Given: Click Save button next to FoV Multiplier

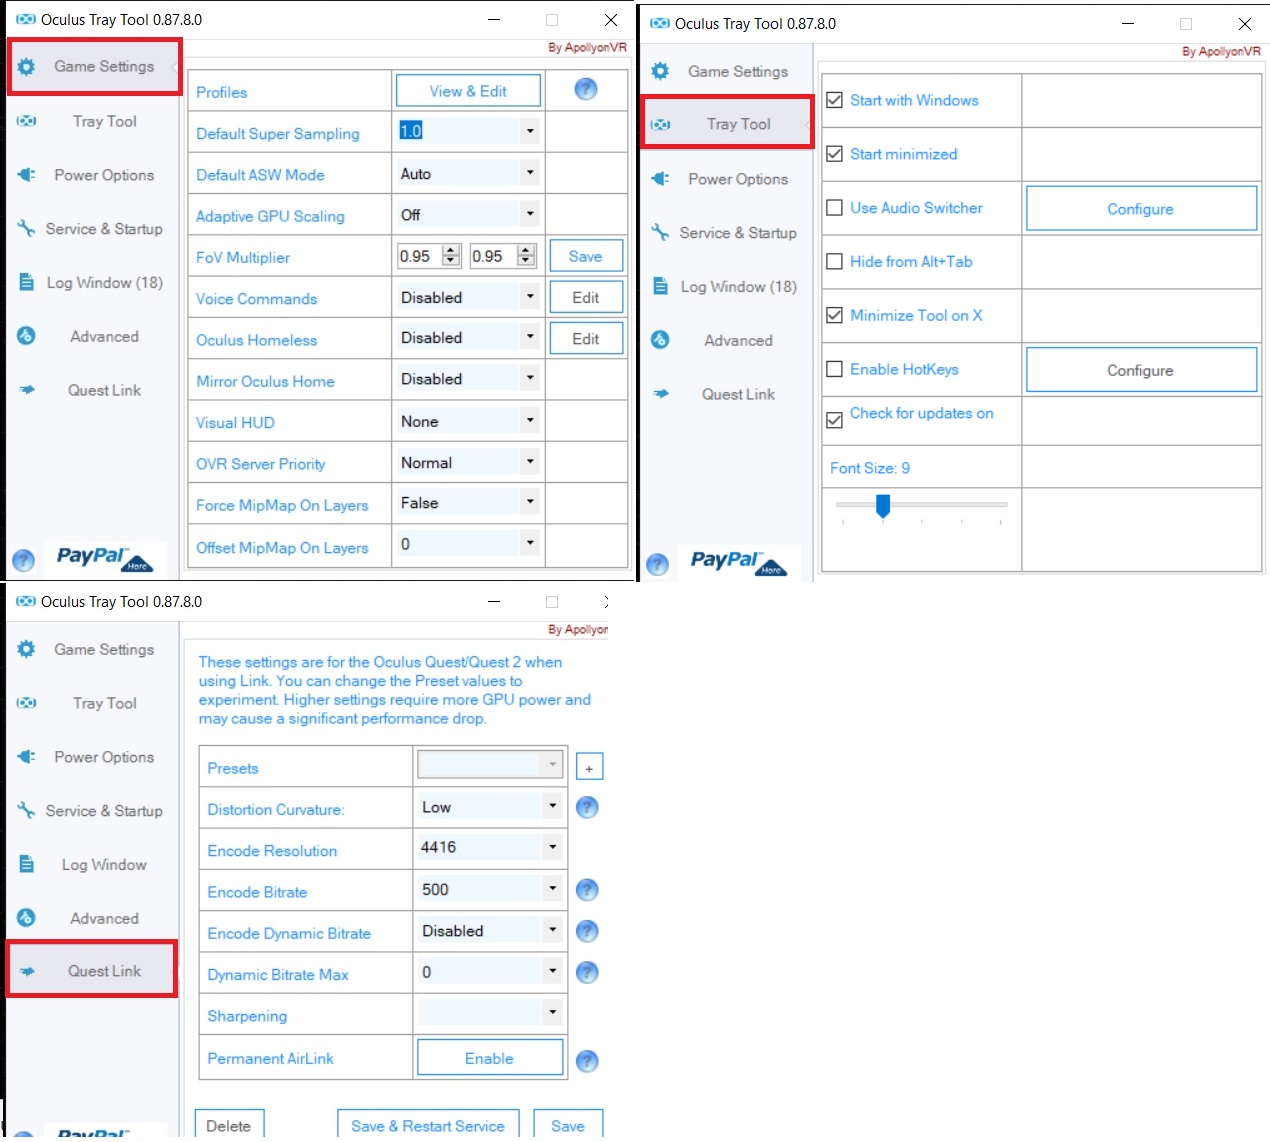Looking at the screenshot, I should tap(586, 256).
